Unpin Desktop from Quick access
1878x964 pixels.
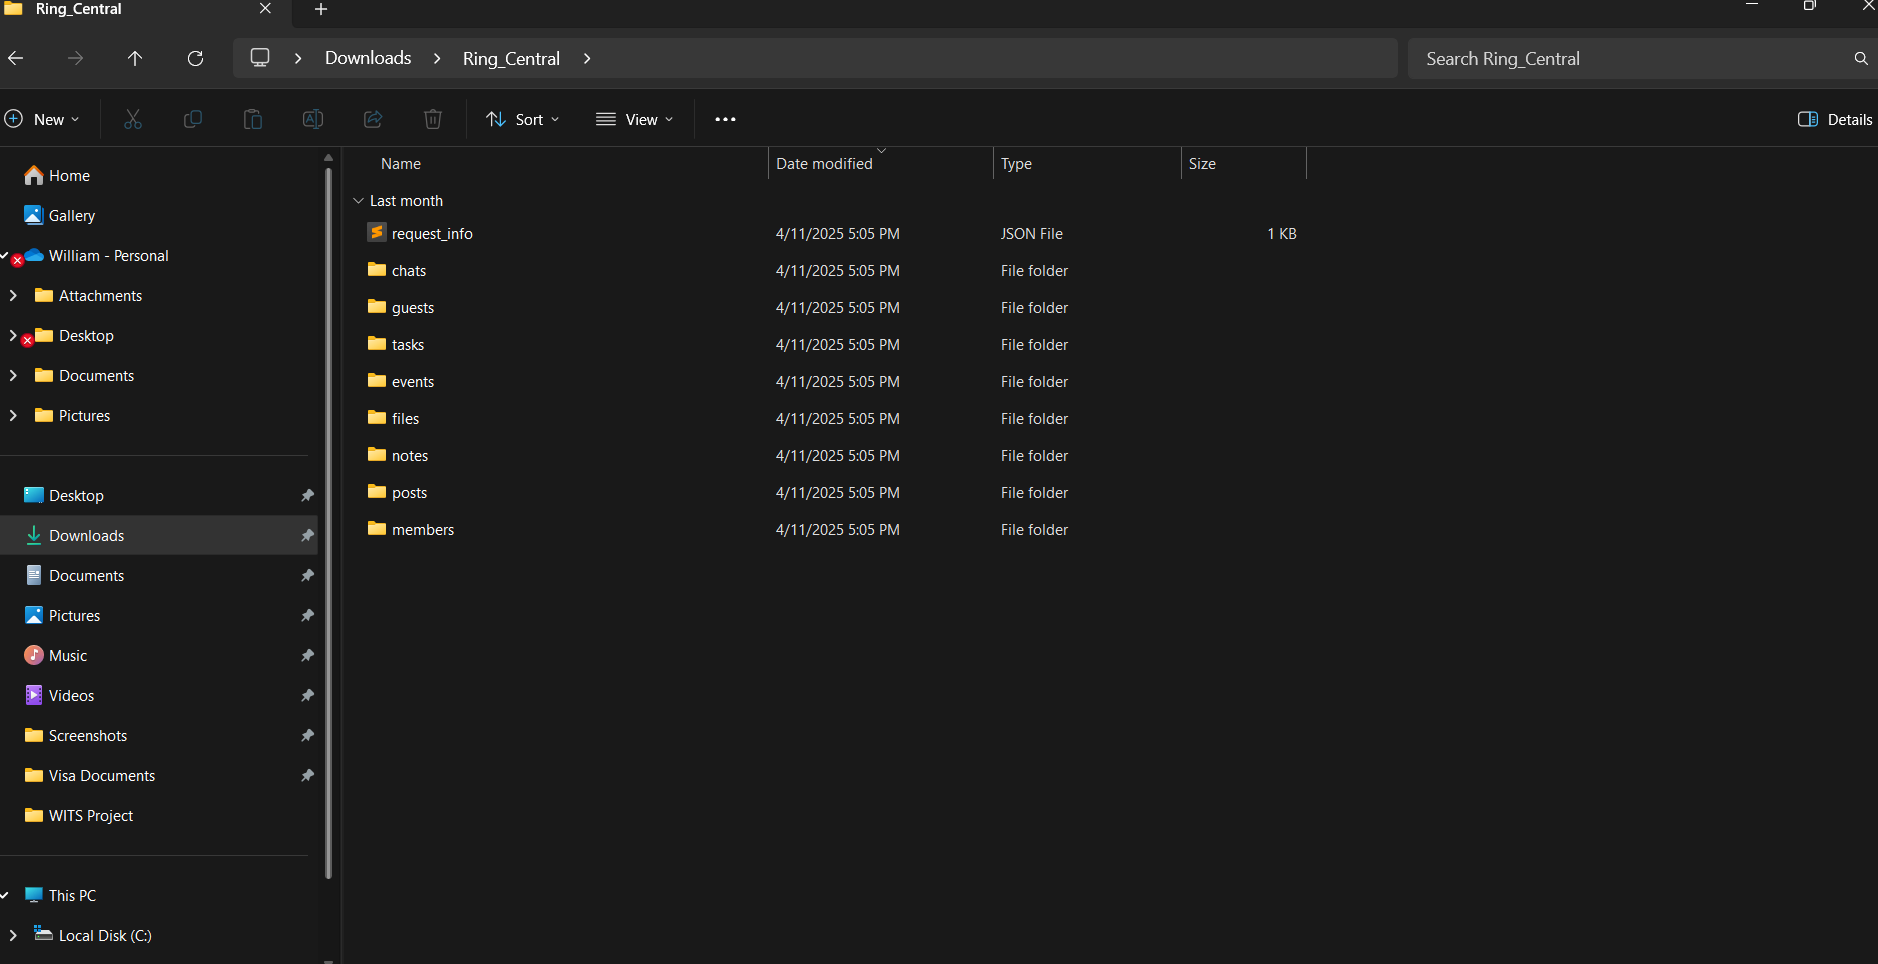click(x=307, y=495)
